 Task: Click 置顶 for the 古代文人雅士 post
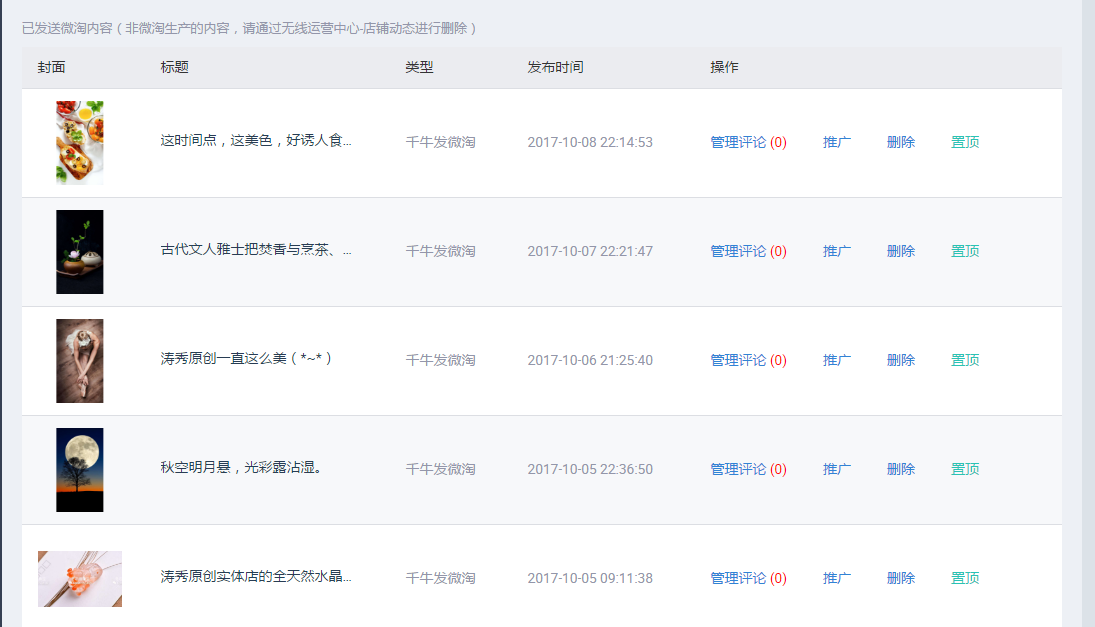[964, 251]
